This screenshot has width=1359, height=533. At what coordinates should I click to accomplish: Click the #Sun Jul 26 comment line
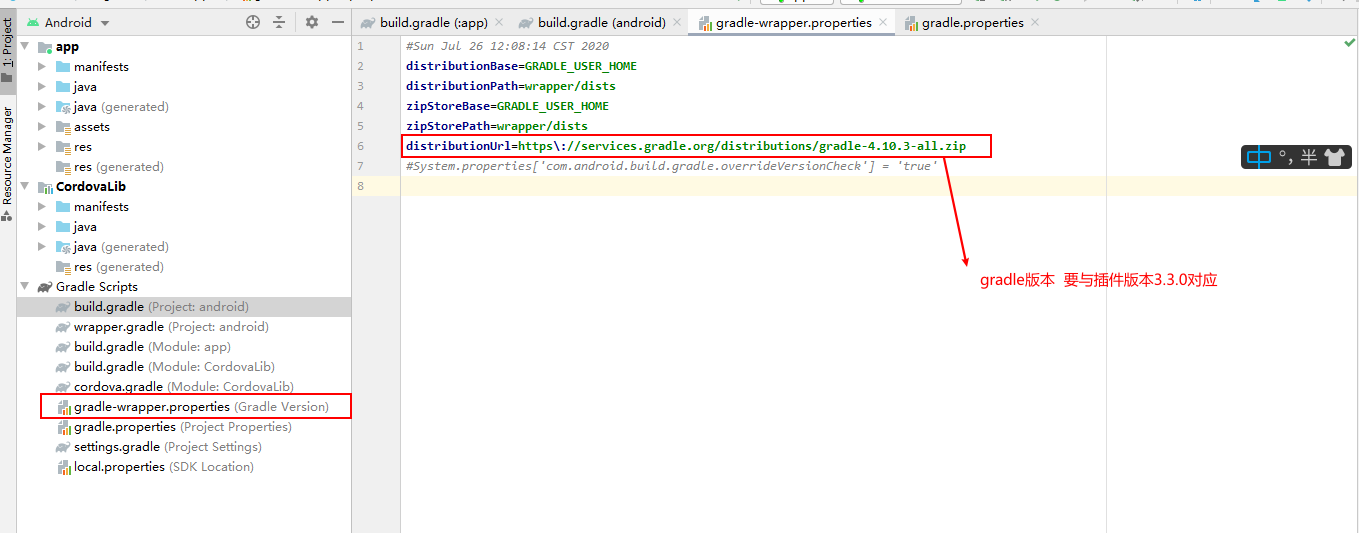(x=507, y=46)
